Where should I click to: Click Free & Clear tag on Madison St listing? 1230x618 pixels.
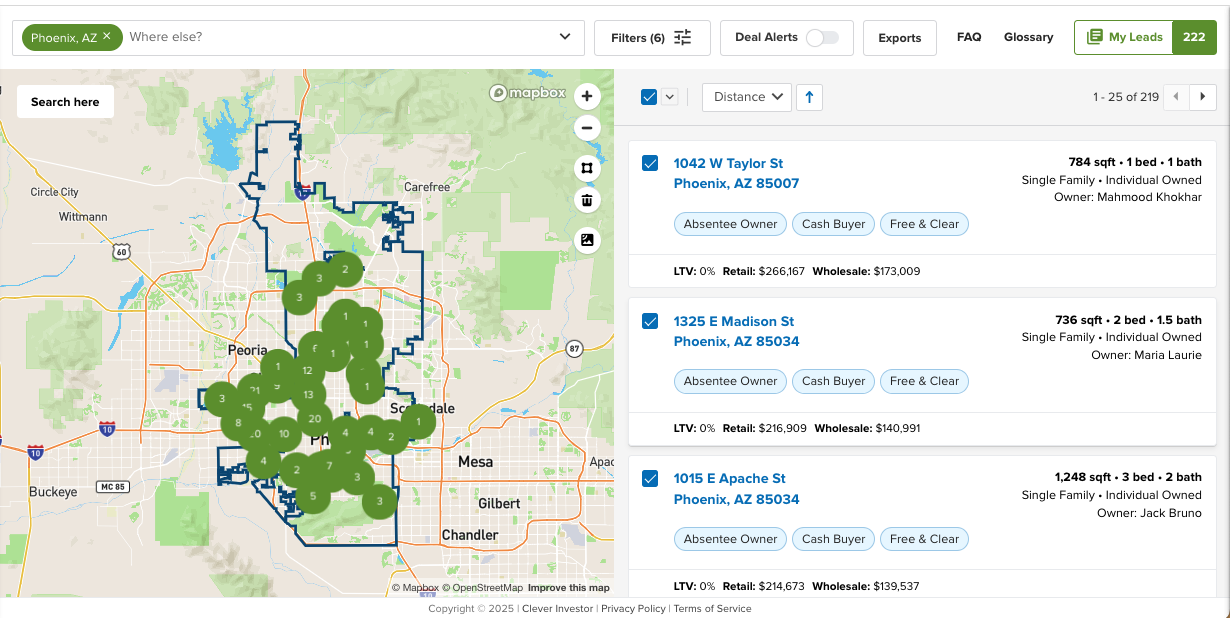925,381
